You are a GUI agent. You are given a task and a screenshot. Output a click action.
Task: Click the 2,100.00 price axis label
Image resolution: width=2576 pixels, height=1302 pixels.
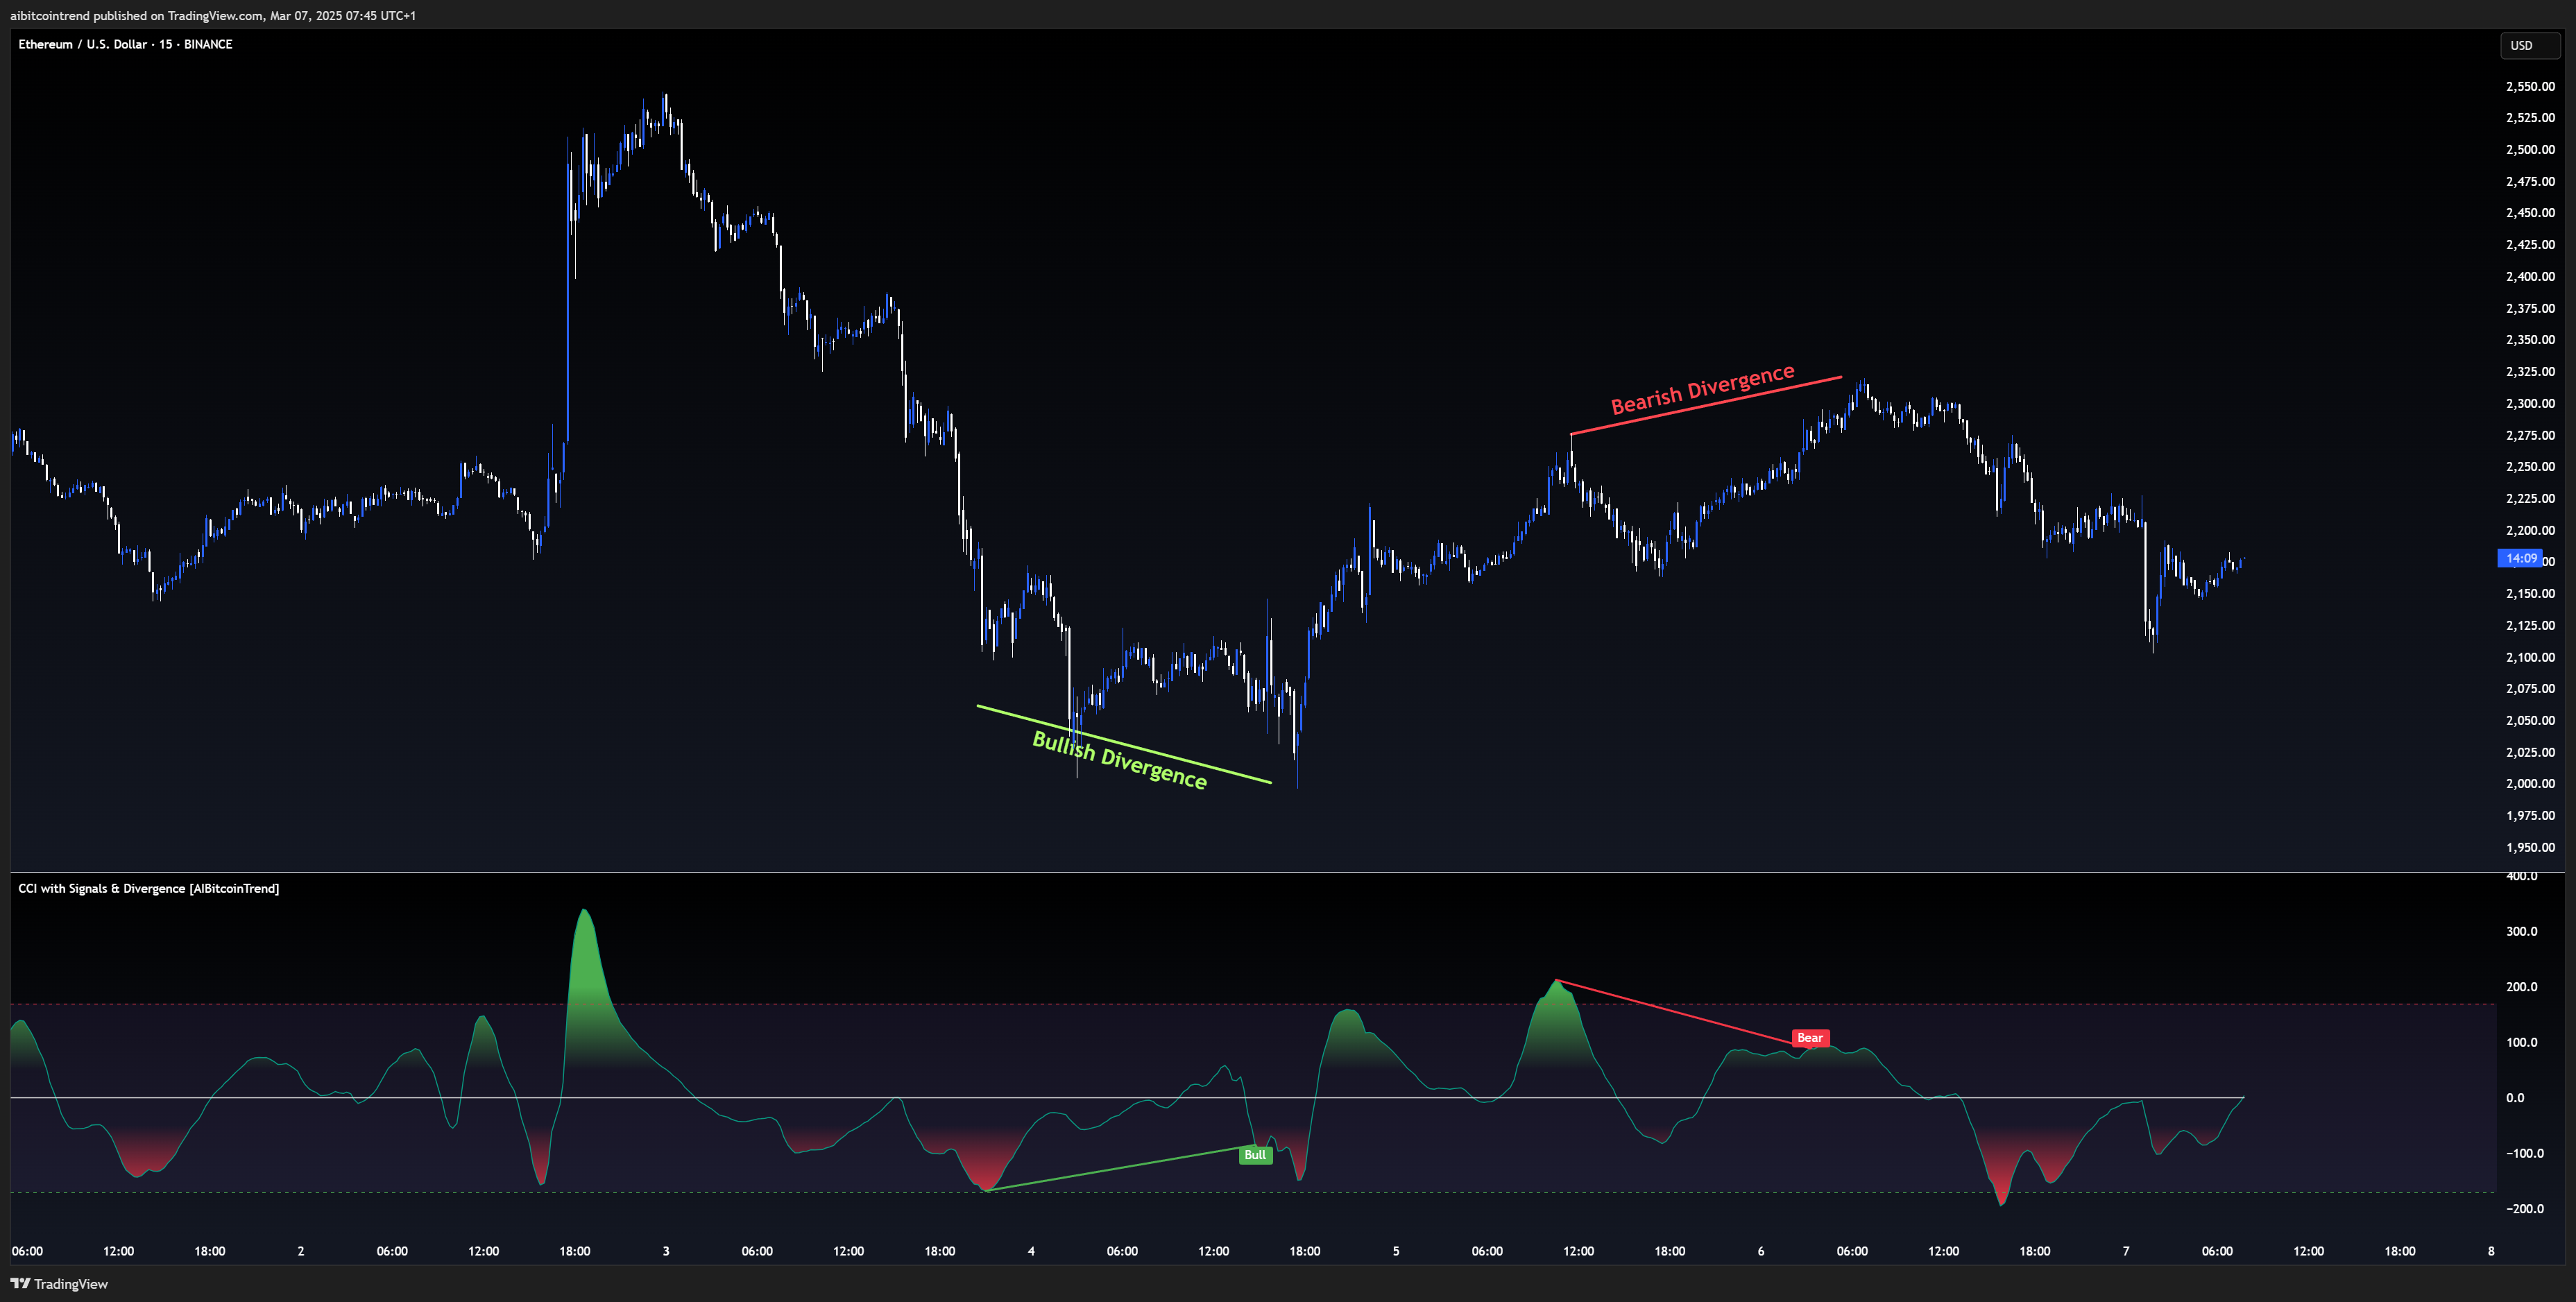tap(2529, 657)
